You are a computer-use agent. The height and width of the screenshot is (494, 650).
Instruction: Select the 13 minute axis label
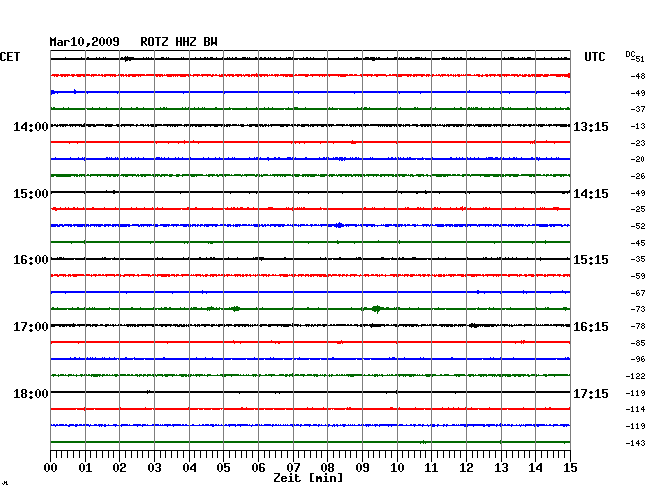pos(501,467)
